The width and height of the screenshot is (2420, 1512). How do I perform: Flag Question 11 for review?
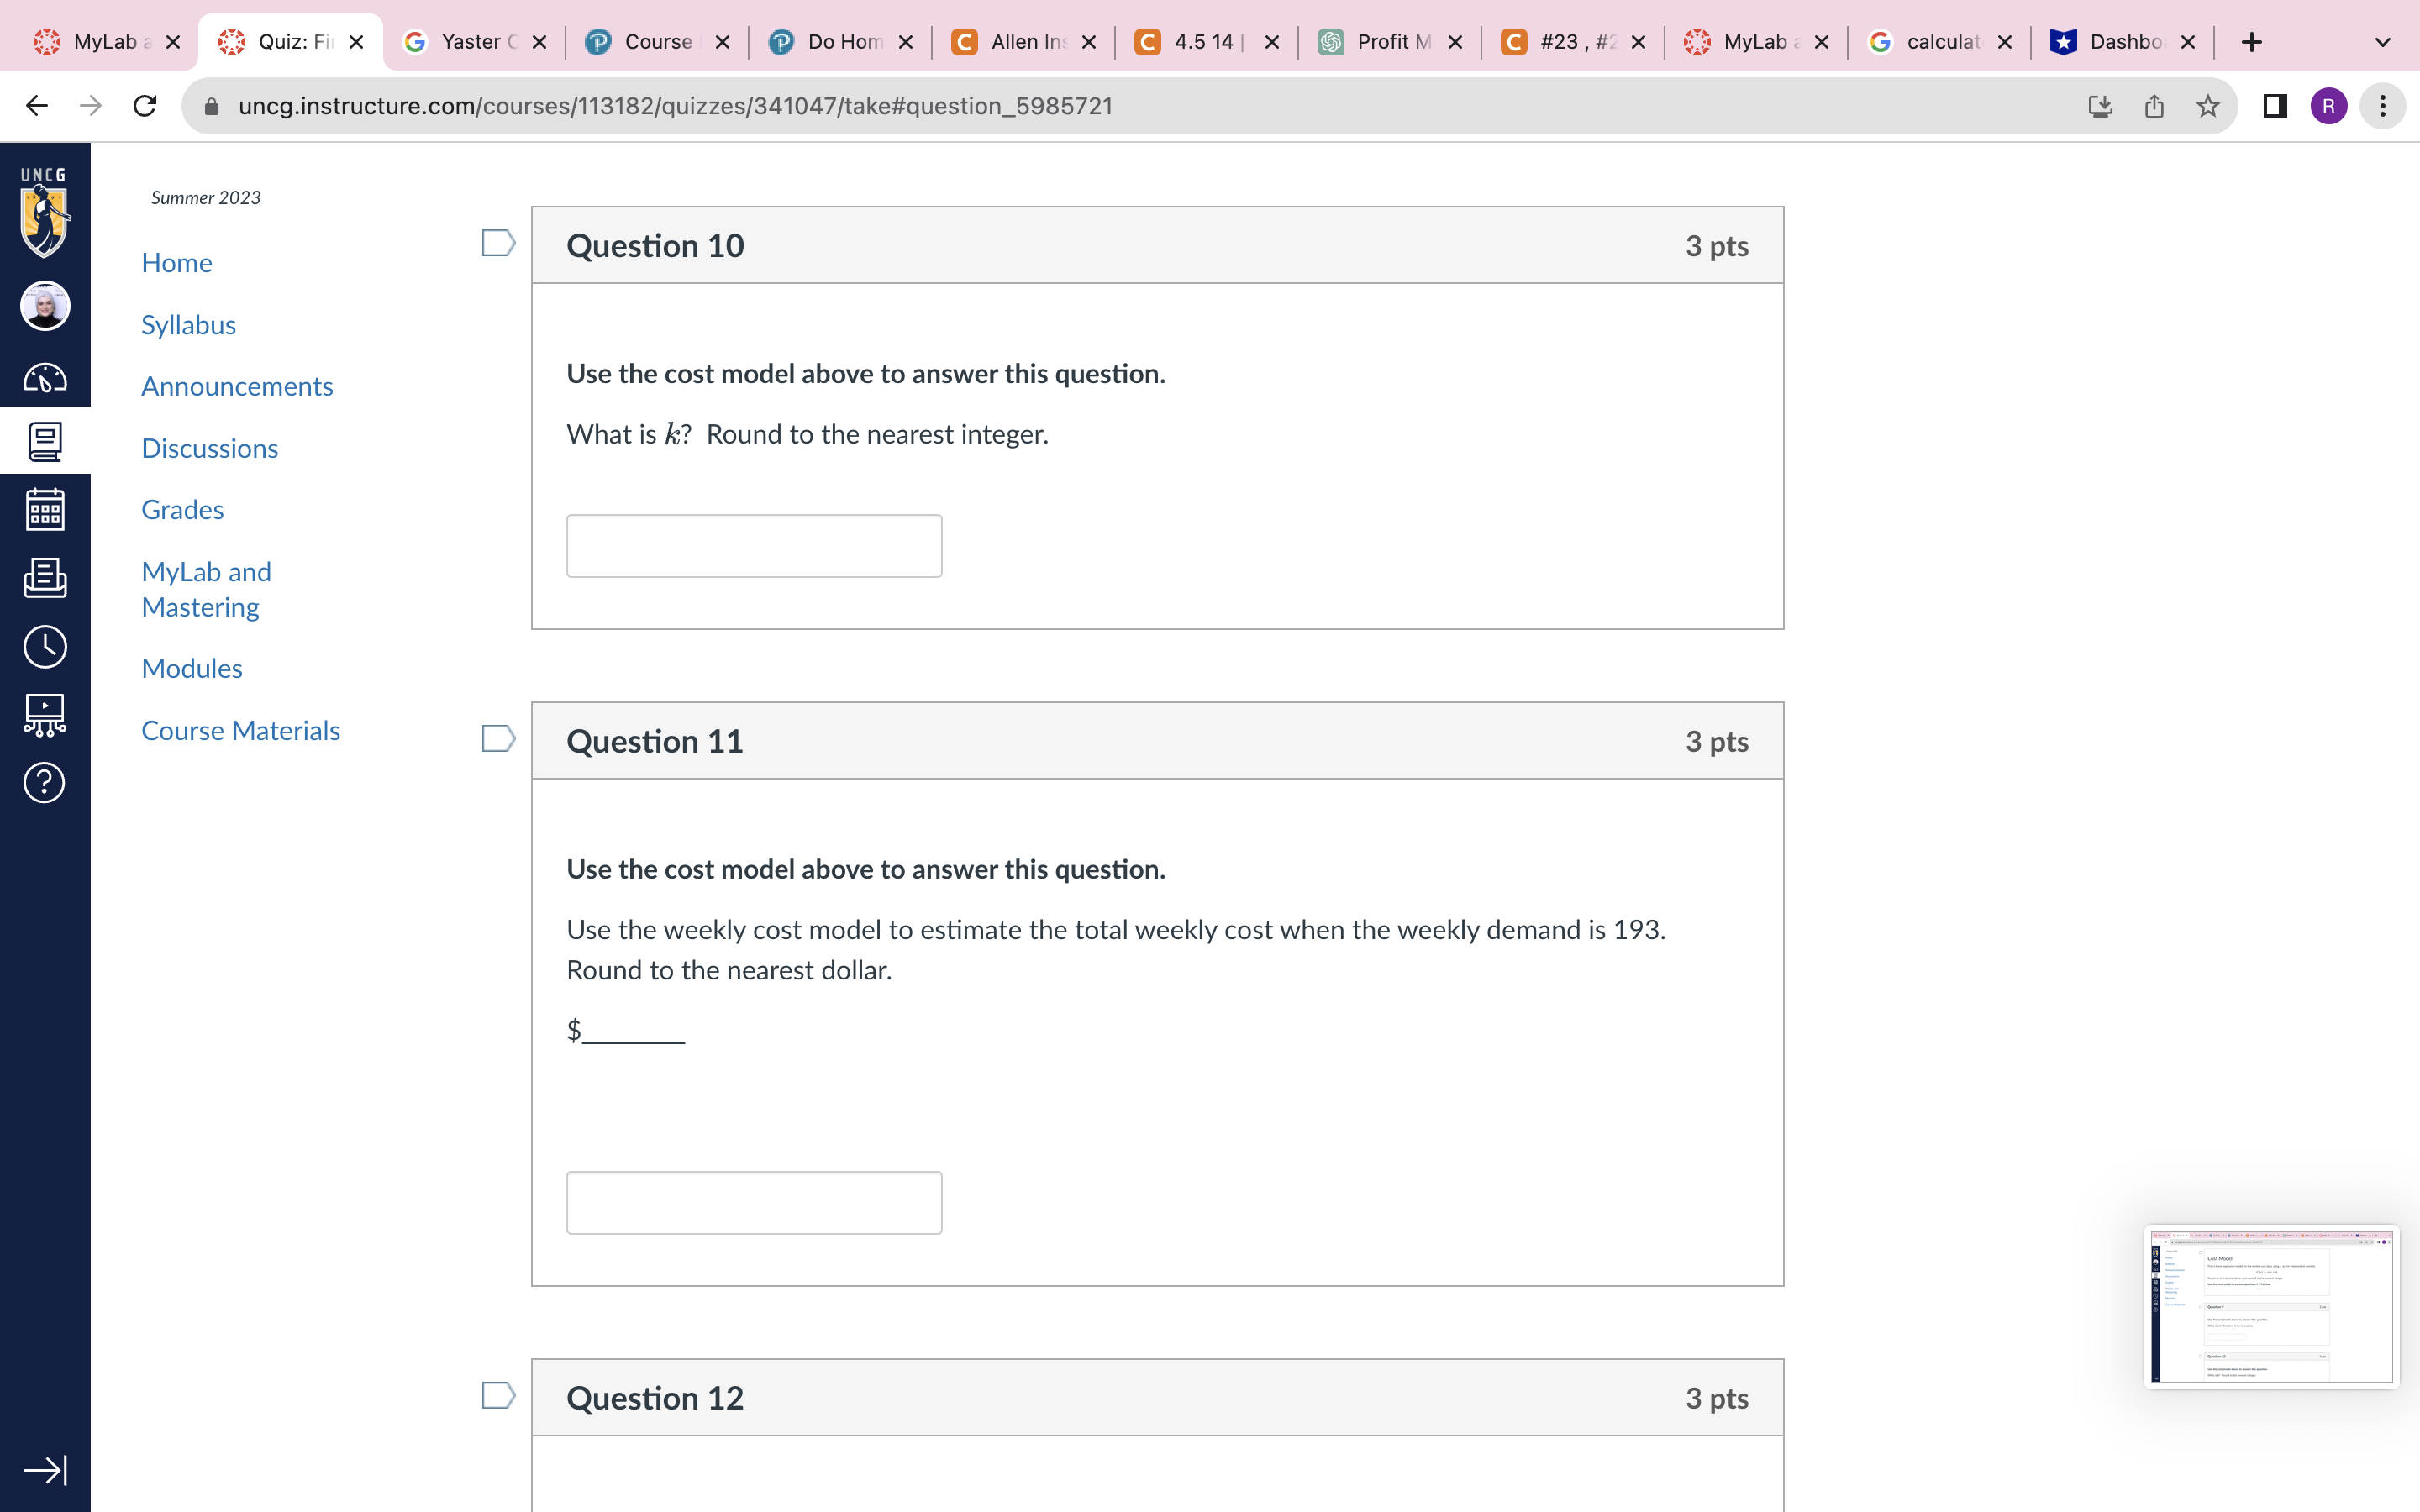tap(498, 739)
